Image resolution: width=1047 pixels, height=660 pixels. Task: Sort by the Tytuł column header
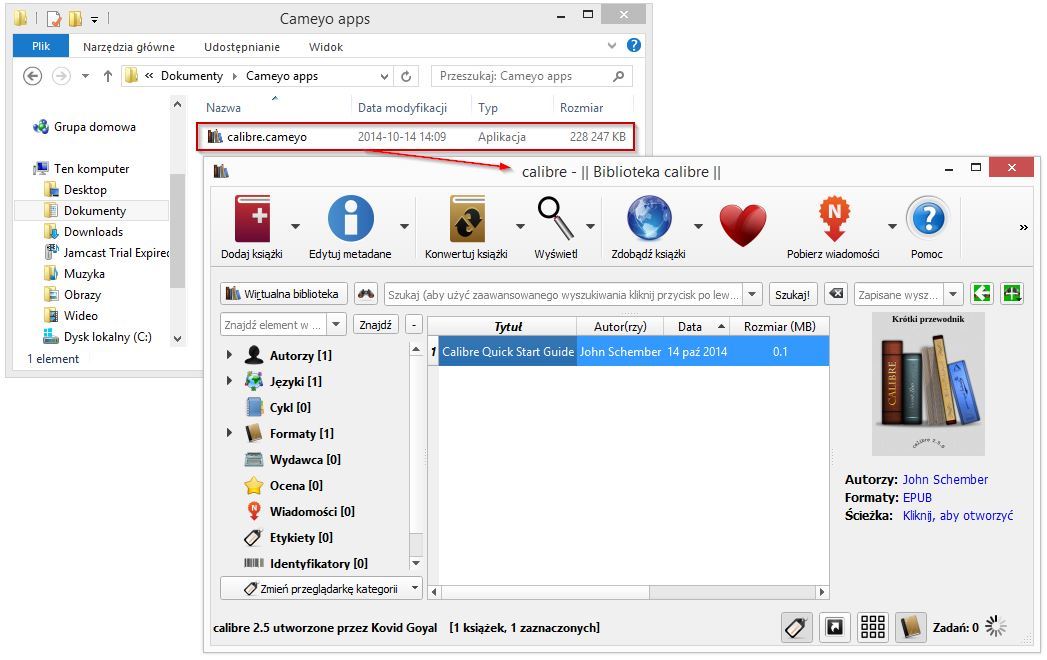point(508,327)
